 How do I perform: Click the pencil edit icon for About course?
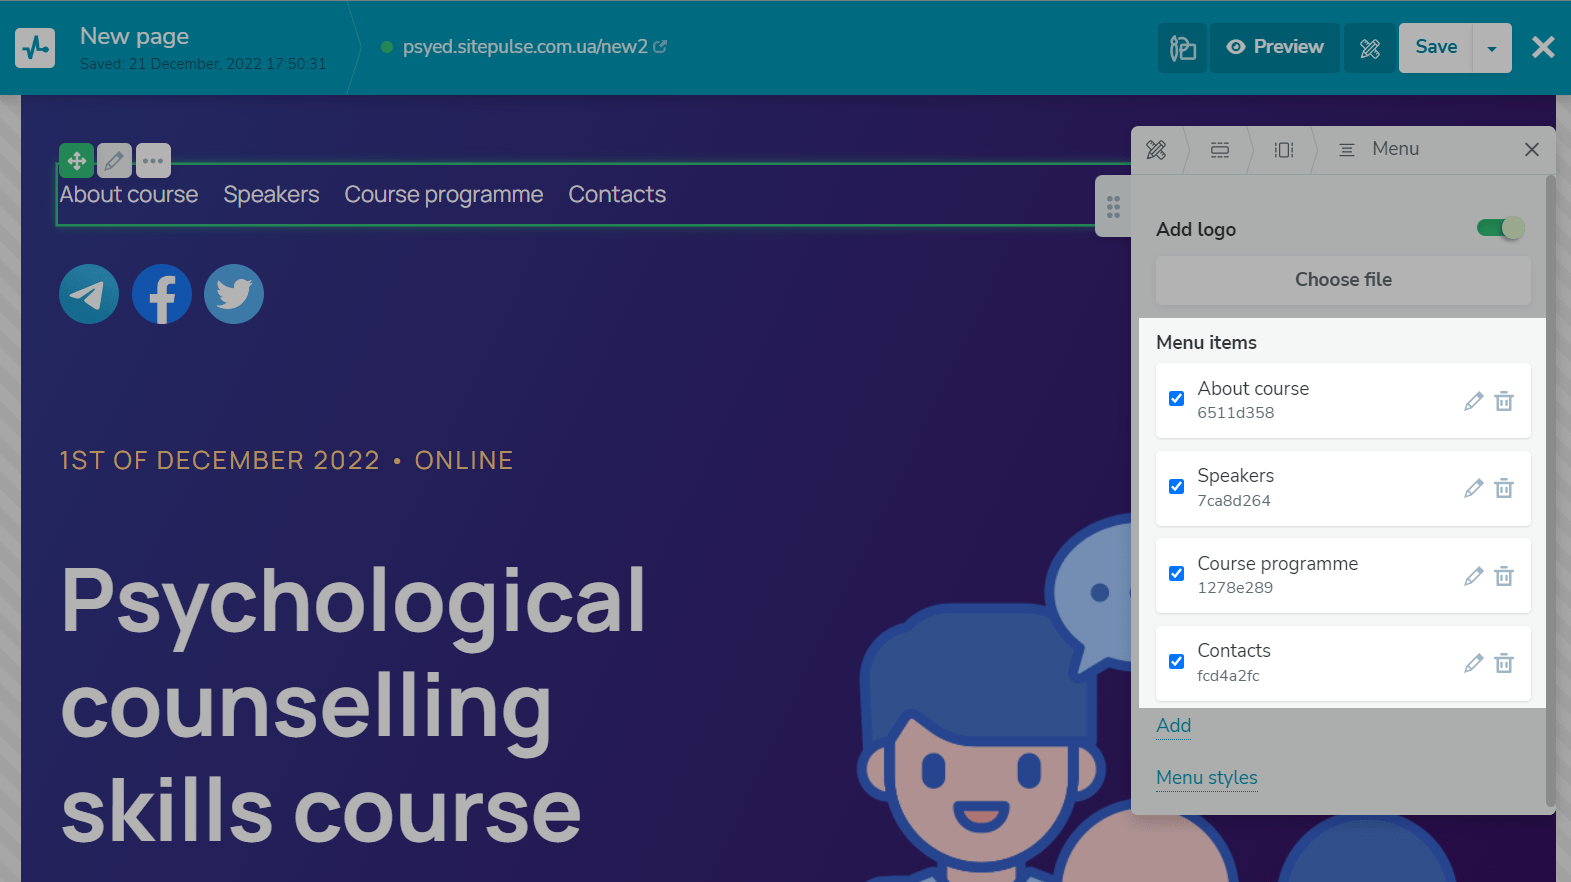coord(1473,401)
